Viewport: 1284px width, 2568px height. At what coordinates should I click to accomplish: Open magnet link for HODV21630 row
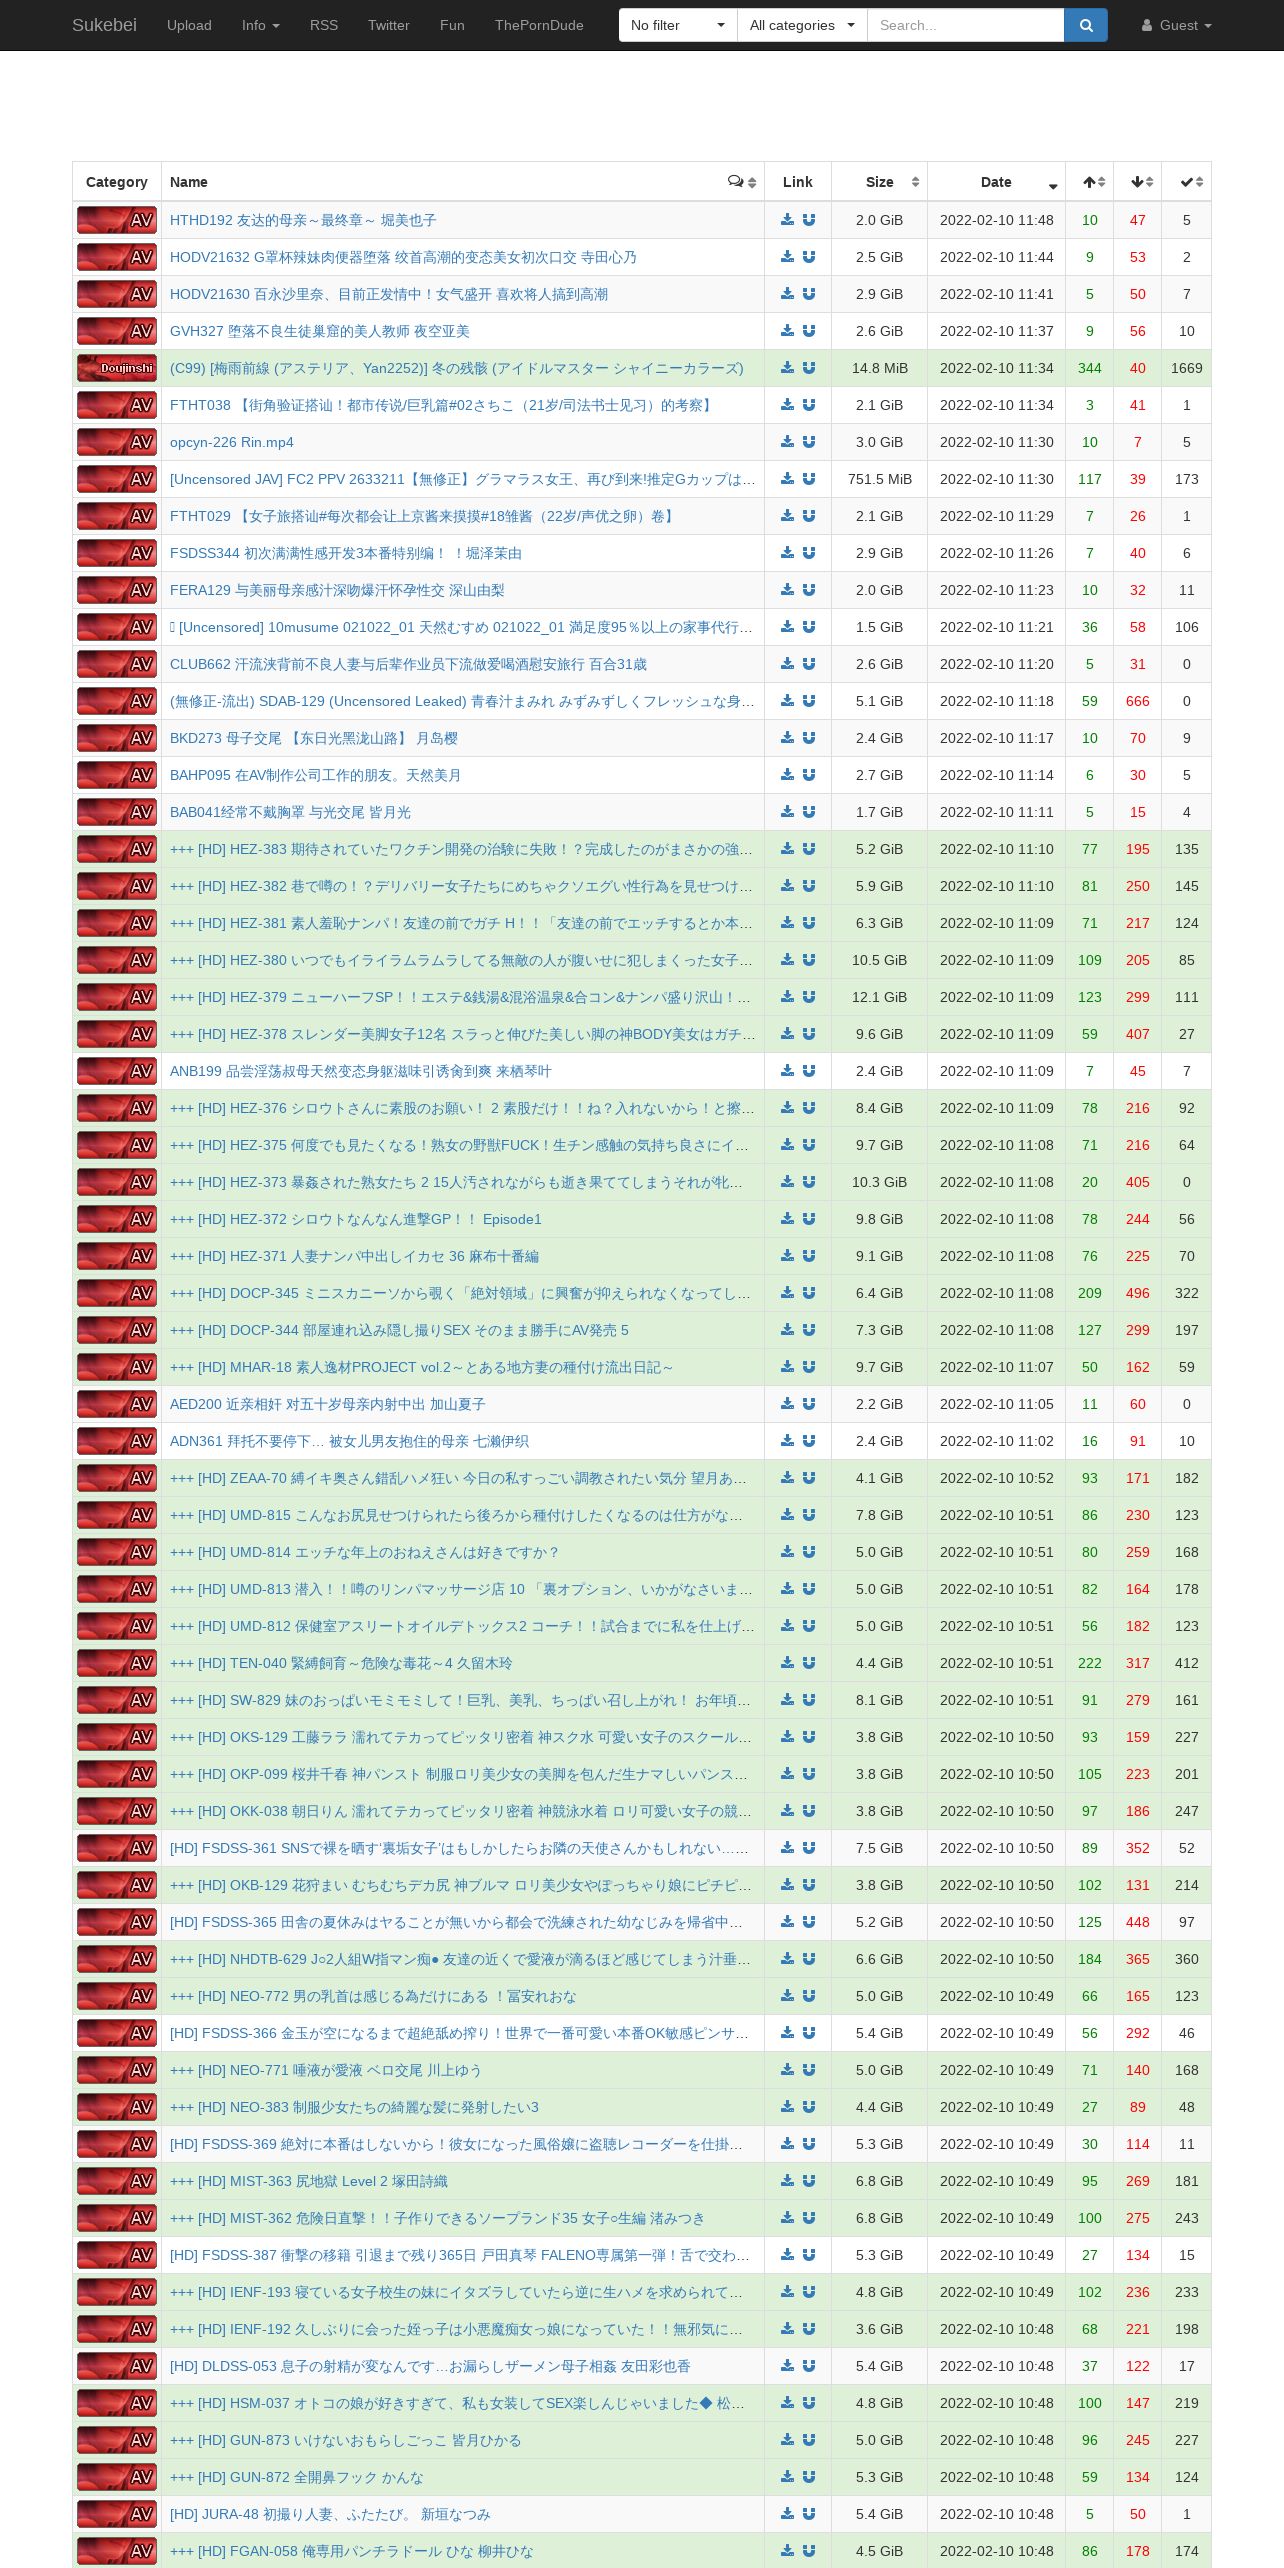[809, 294]
